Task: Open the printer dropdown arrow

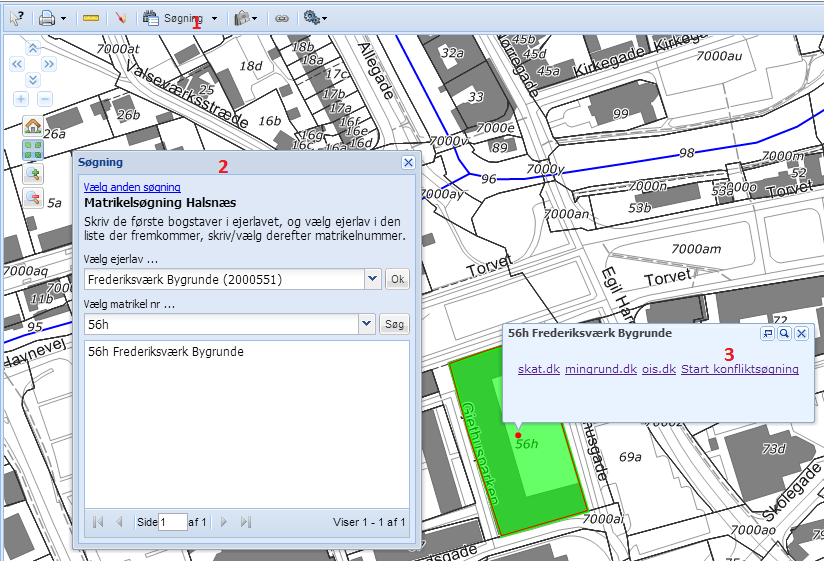Action: tap(64, 18)
